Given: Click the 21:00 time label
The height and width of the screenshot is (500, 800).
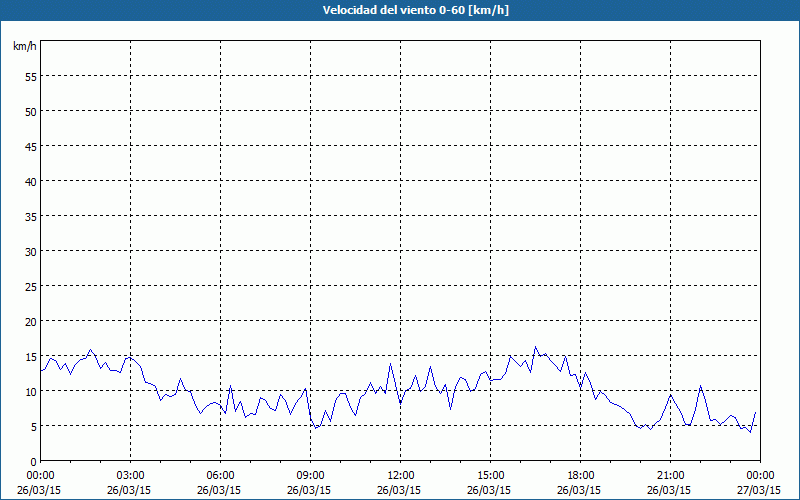Looking at the screenshot, I should (670, 476).
